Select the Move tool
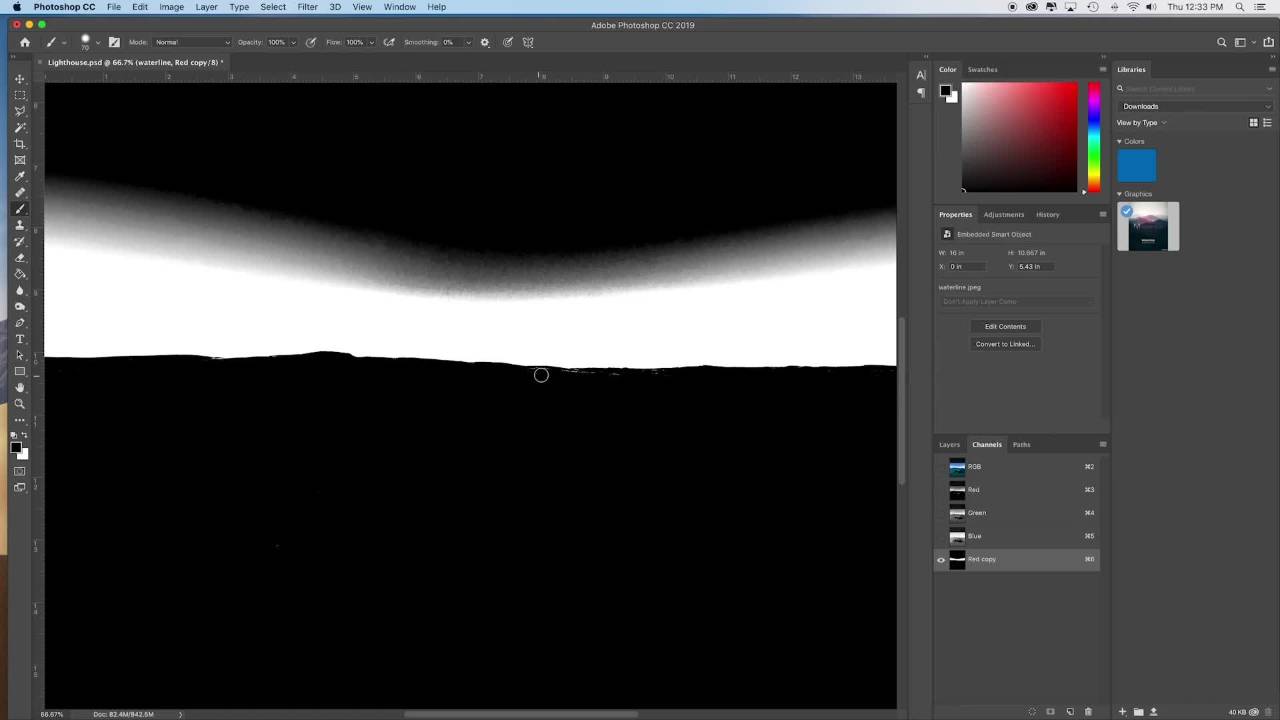The image size is (1280, 720). click(x=19, y=79)
